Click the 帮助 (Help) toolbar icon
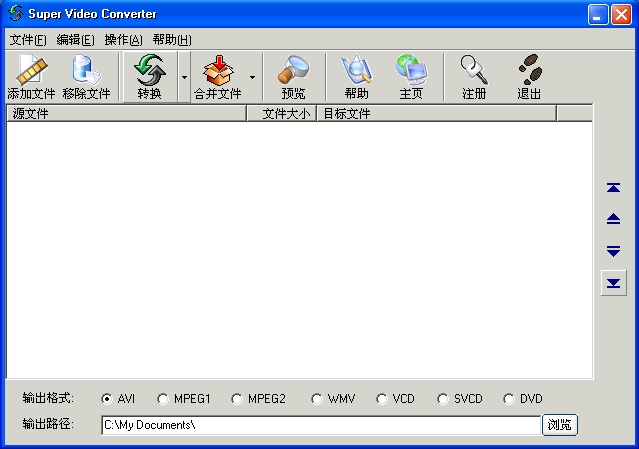 coord(356,77)
